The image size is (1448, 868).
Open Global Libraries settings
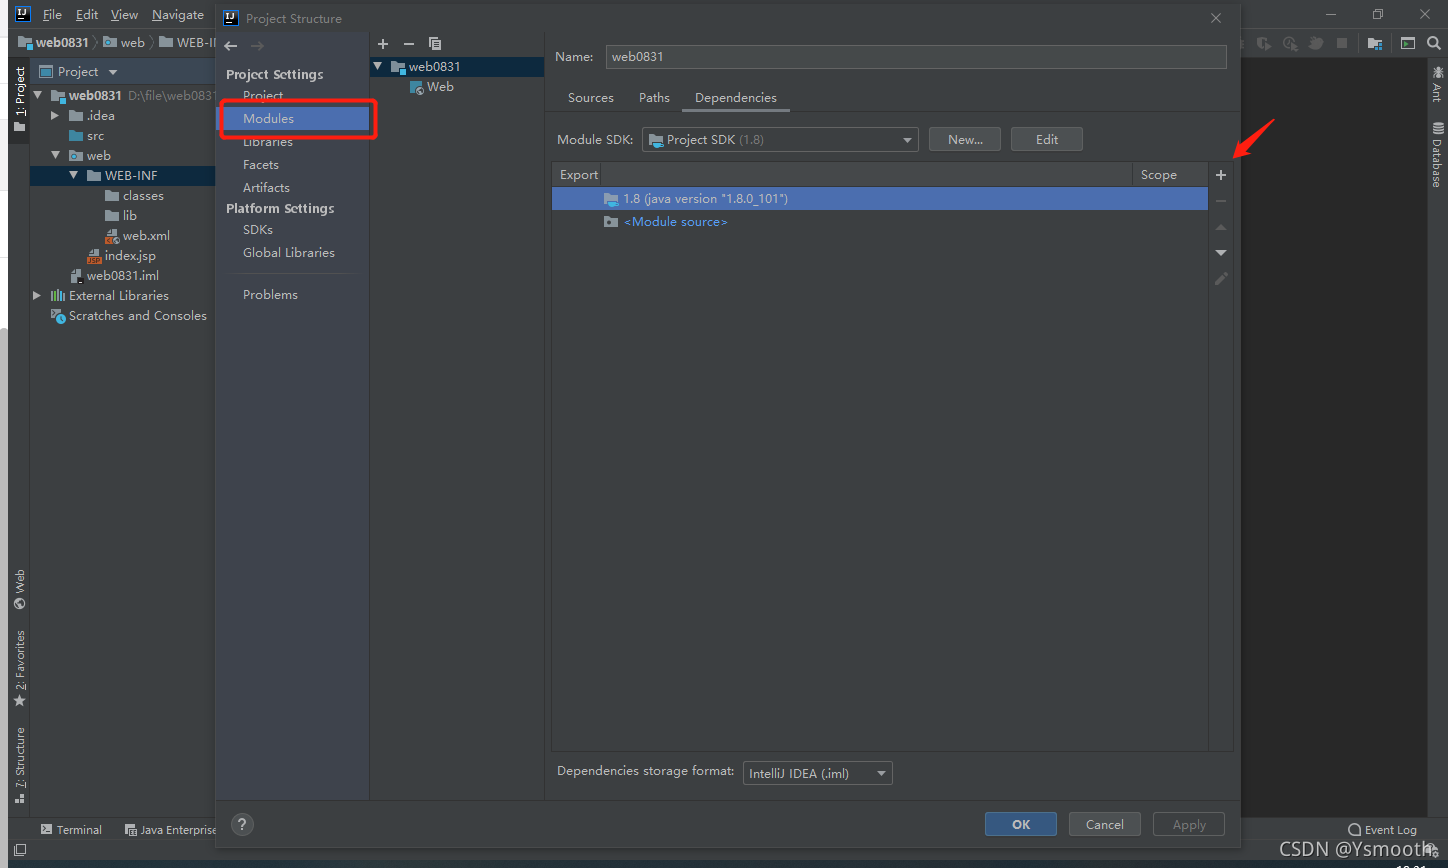click(289, 253)
